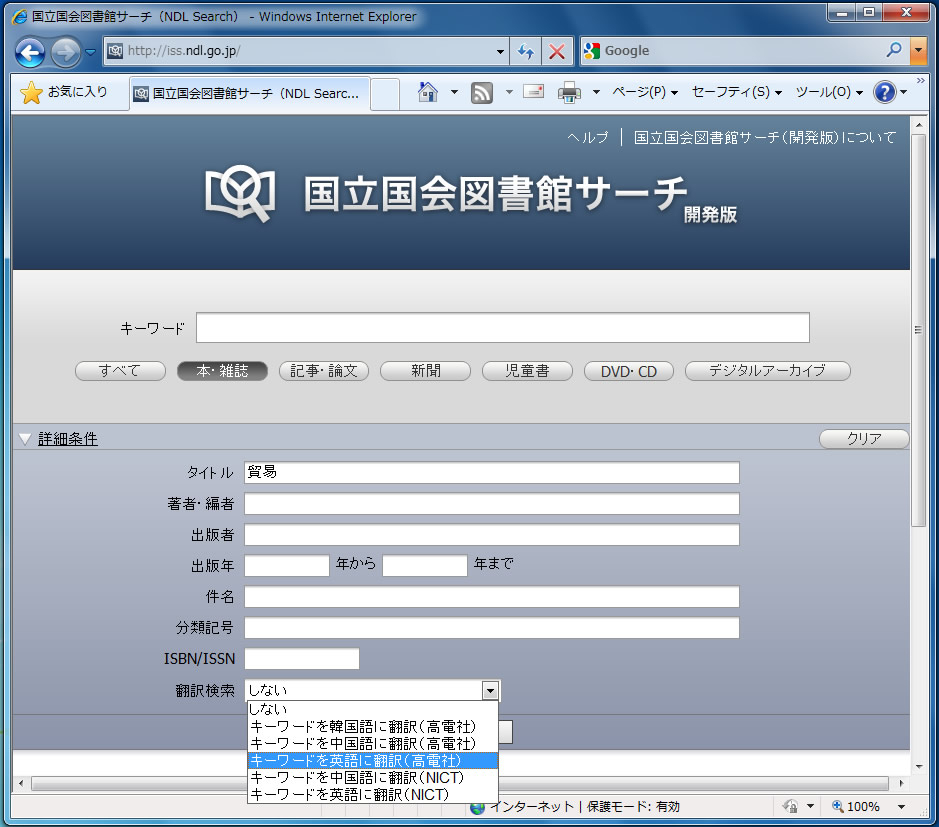Open a new blank tab
Screen dimensions: 939x827
pyautogui.click(x=384, y=94)
